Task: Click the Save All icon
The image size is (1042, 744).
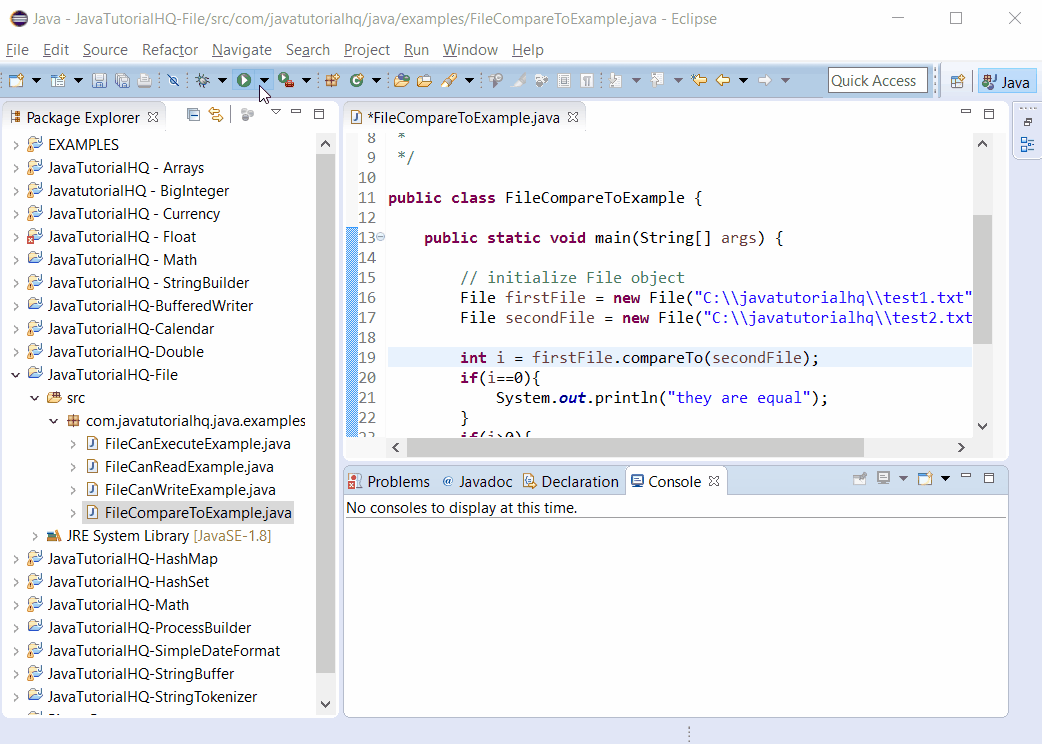Action: (x=120, y=80)
